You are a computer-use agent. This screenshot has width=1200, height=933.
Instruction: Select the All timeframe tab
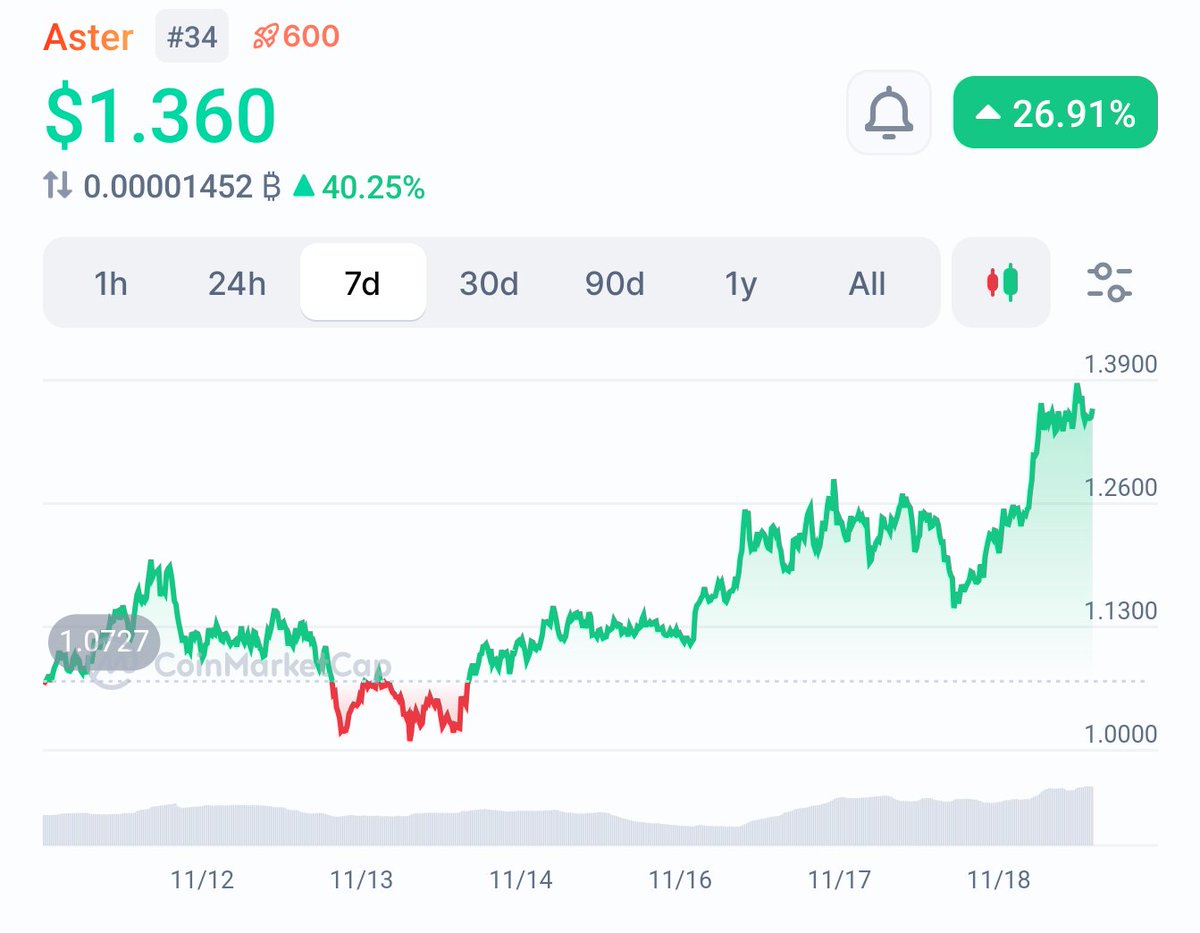867,284
